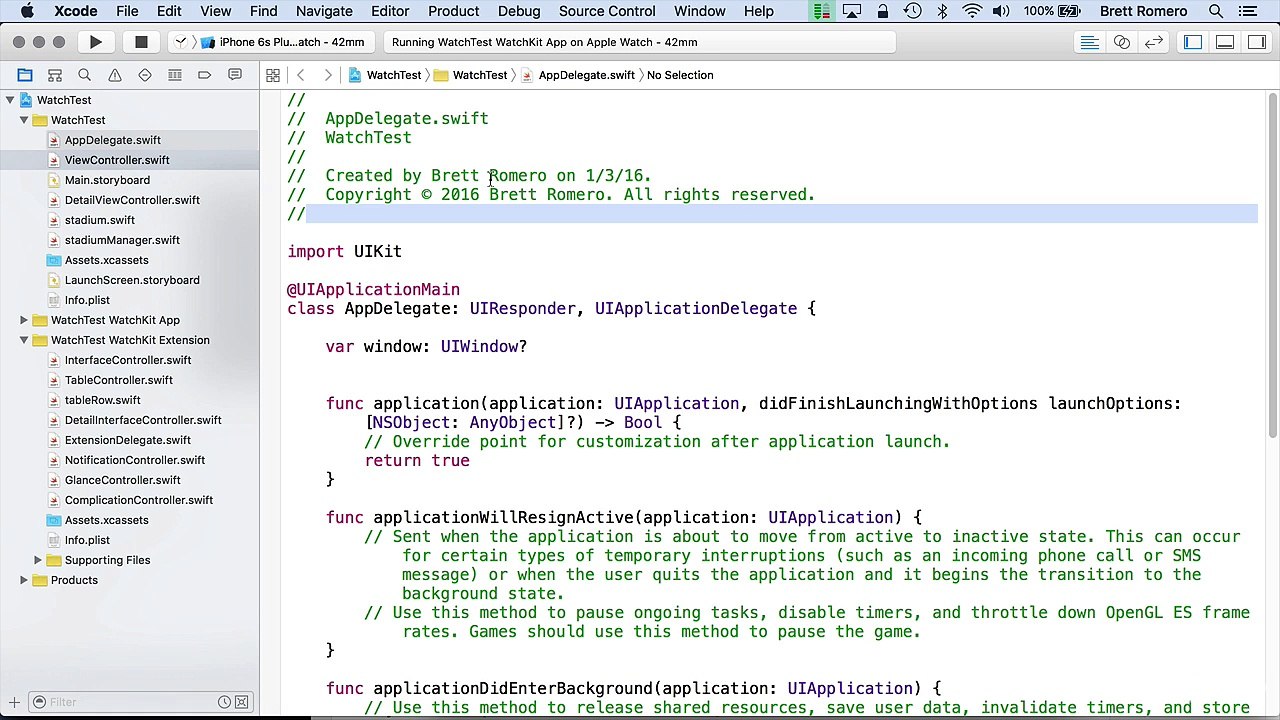1280x720 pixels.
Task: Click AppDelegate.swift in the jump bar
Action: point(578,75)
